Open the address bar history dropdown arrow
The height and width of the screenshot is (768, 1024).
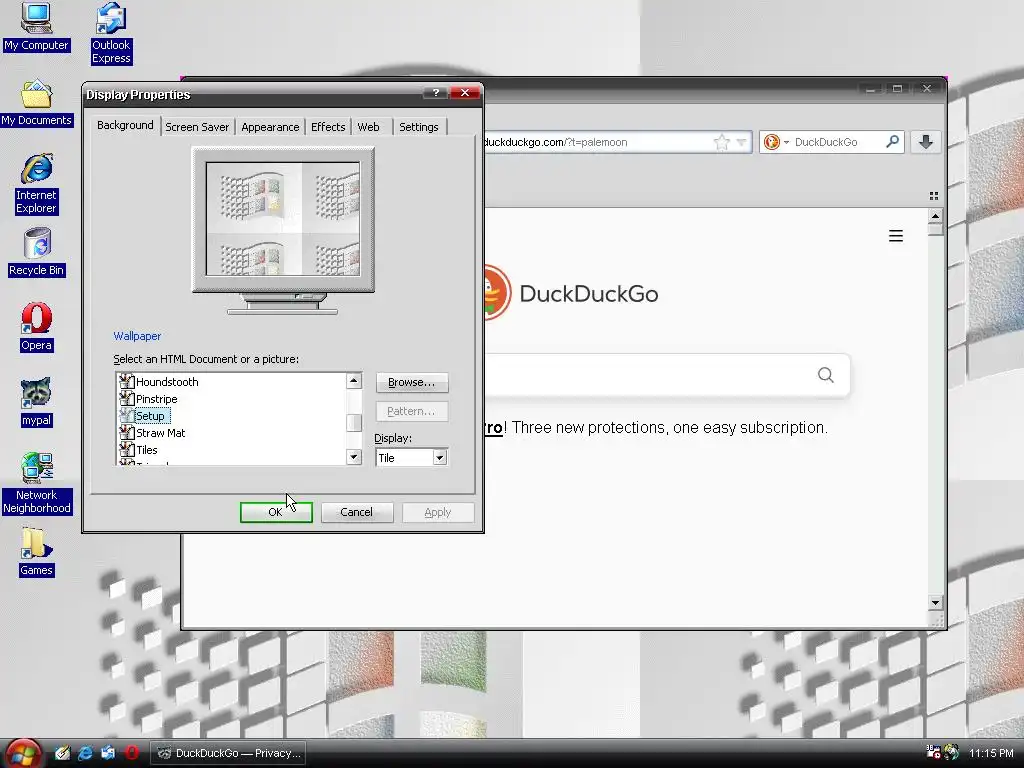click(x=741, y=142)
